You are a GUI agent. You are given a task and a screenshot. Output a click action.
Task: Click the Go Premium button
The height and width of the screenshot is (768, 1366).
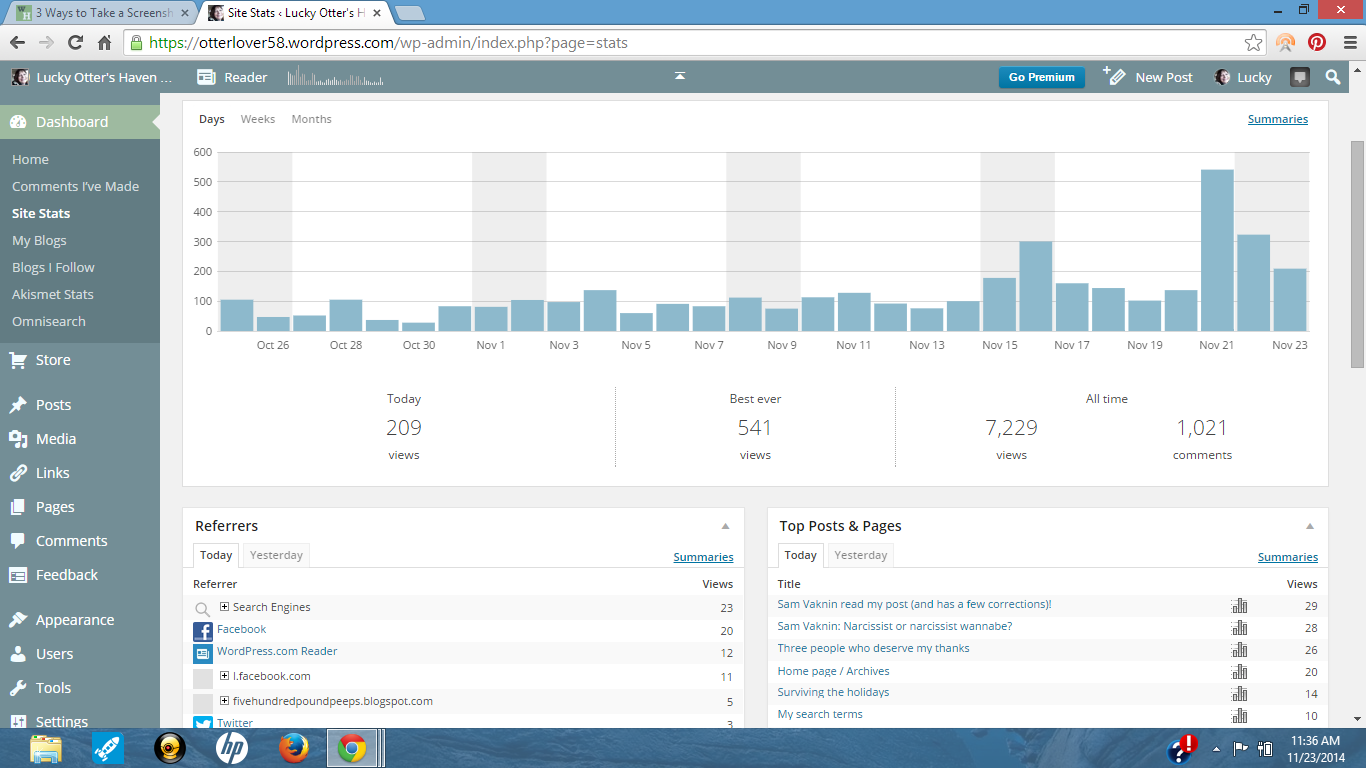coord(1041,77)
